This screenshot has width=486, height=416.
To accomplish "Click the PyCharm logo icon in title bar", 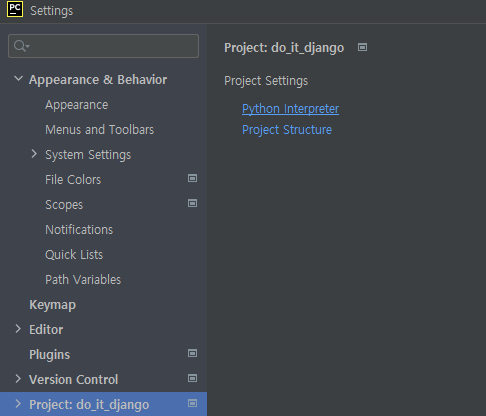I will pyautogui.click(x=15, y=9).
